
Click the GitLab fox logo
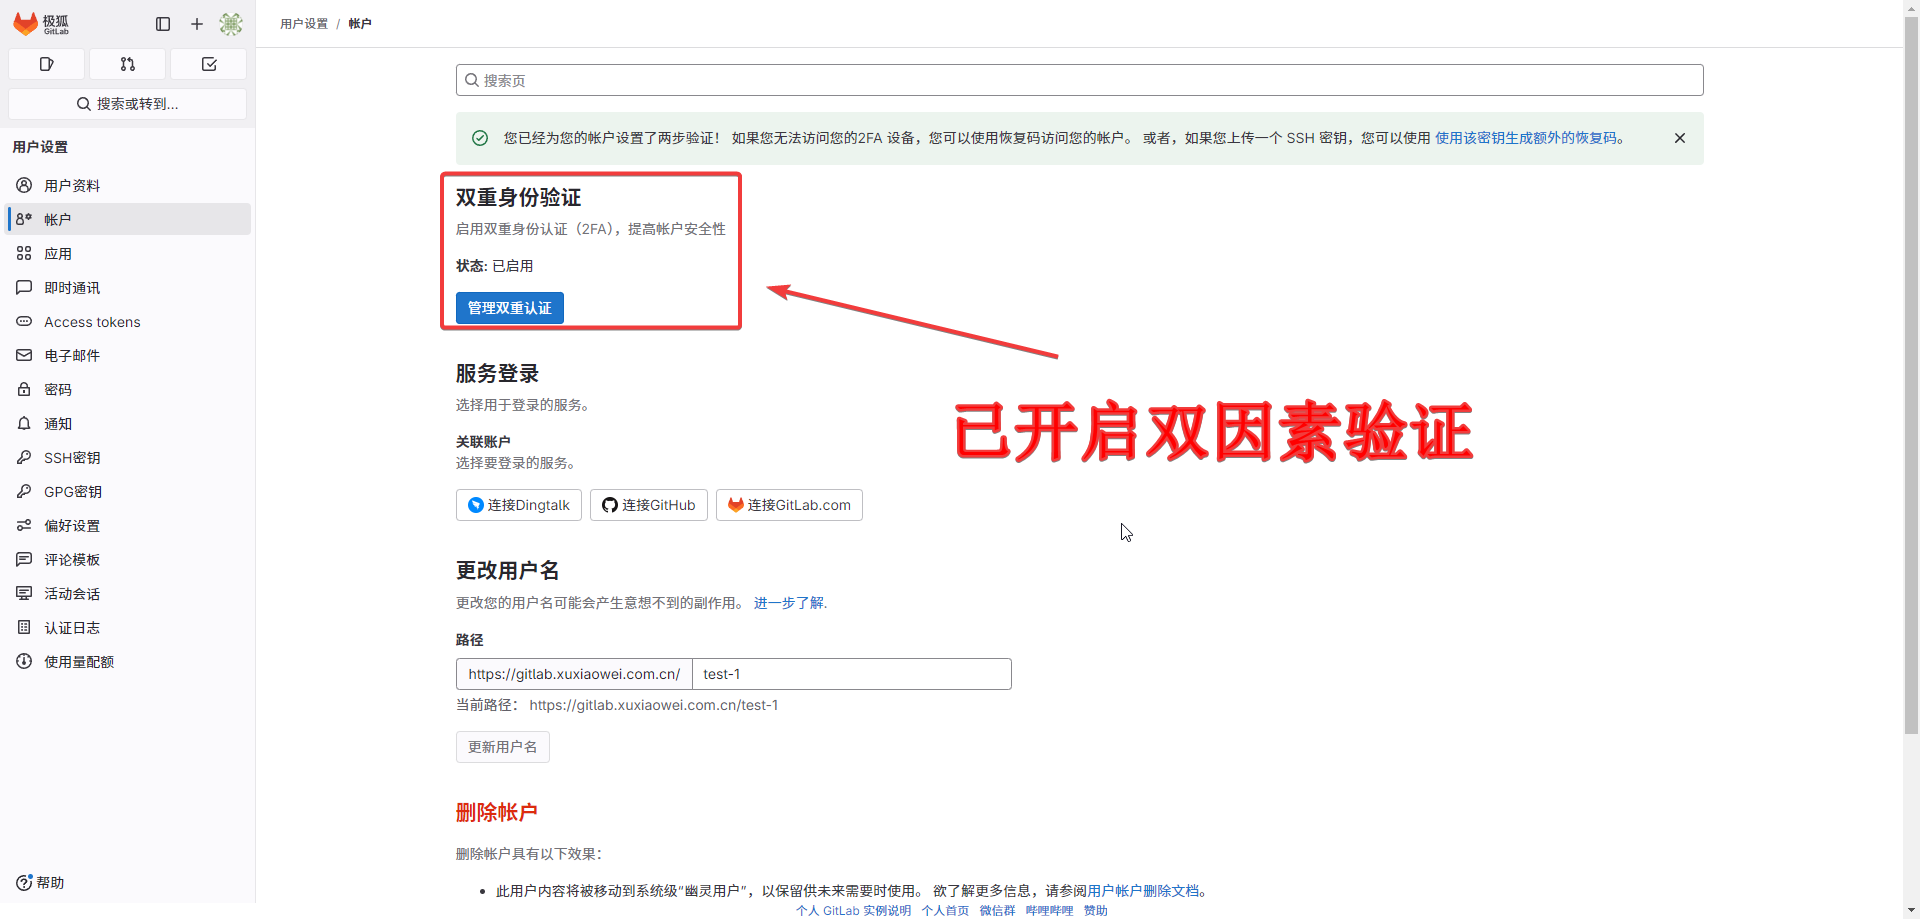click(x=26, y=23)
